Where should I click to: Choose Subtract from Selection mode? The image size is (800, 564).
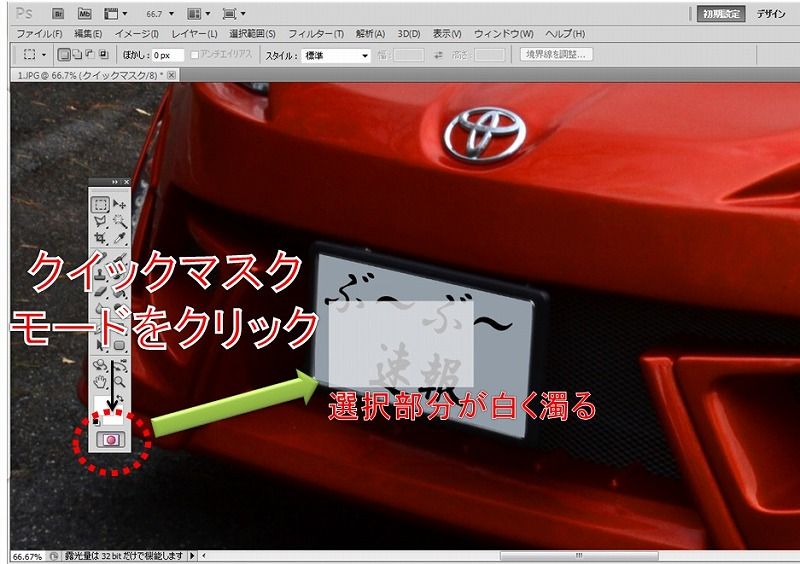[x=90, y=55]
